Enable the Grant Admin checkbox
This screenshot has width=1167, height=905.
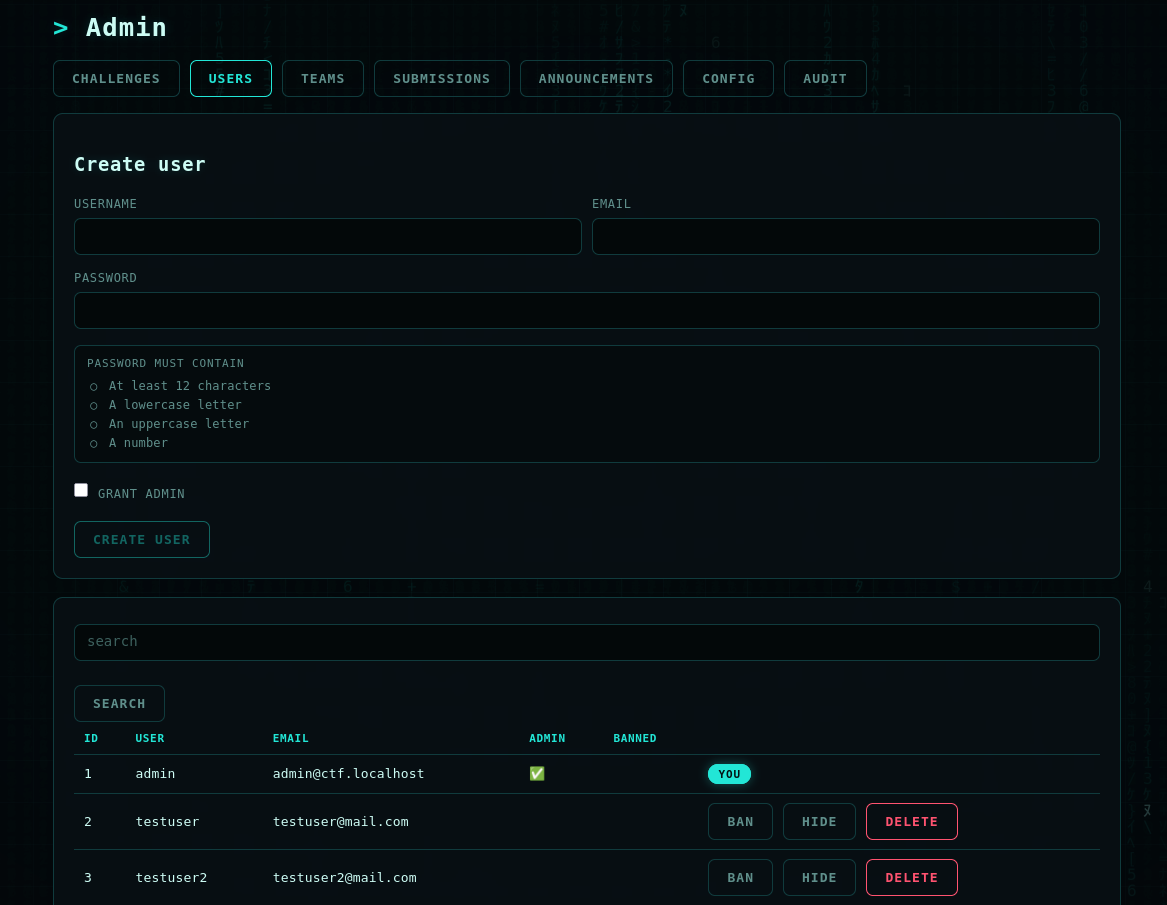81,490
